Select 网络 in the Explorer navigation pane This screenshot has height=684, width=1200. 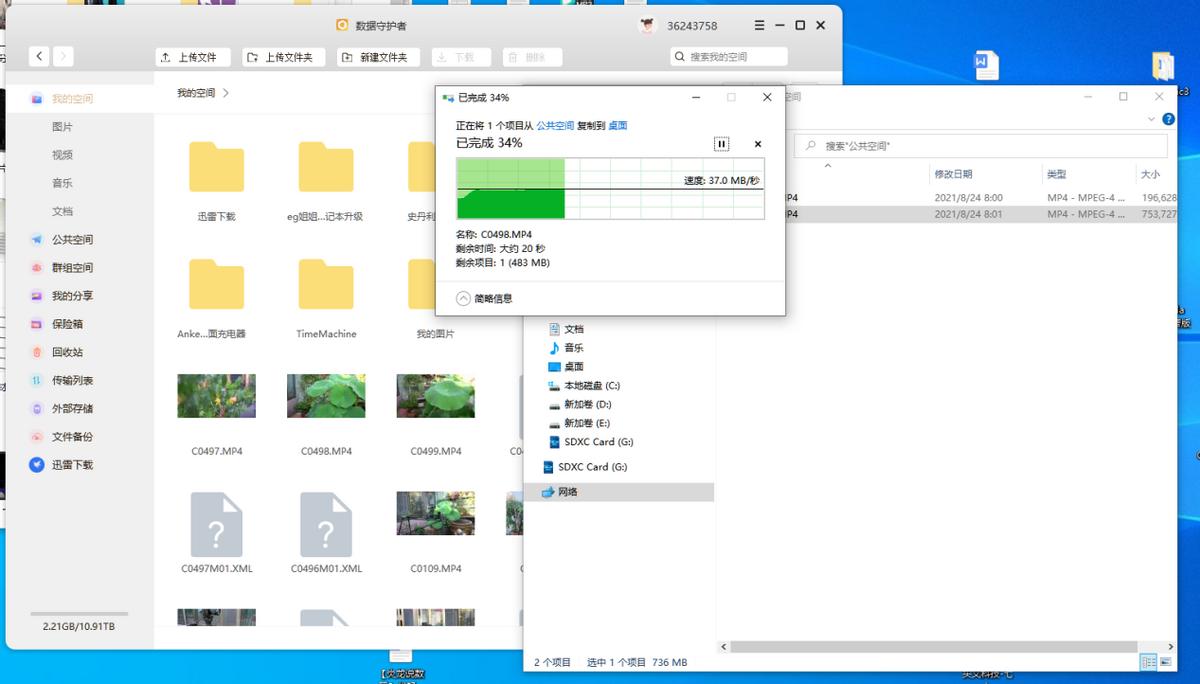click(x=570, y=491)
